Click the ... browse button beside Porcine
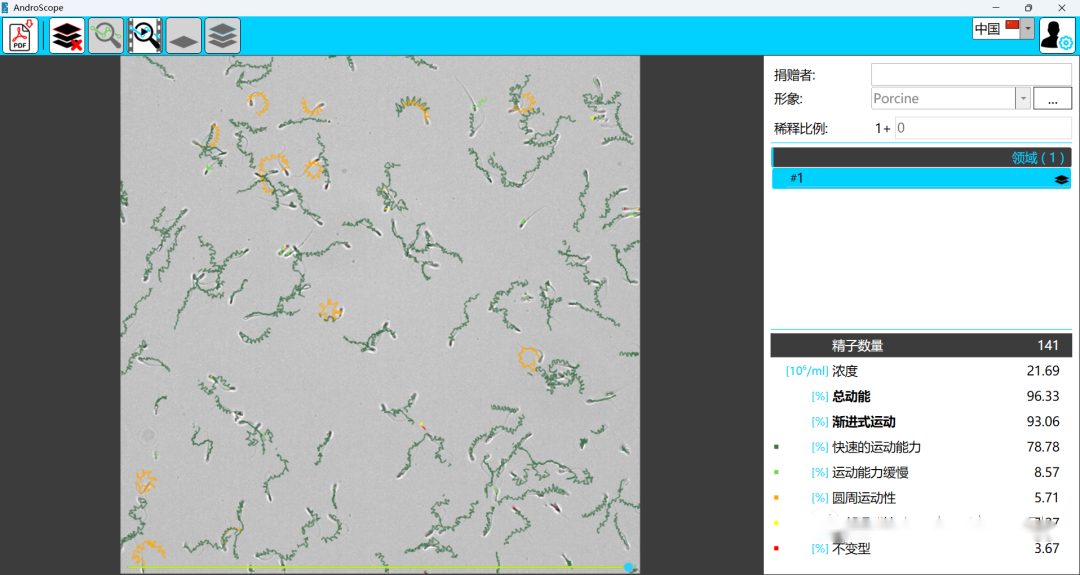This screenshot has width=1080, height=575. (x=1052, y=98)
